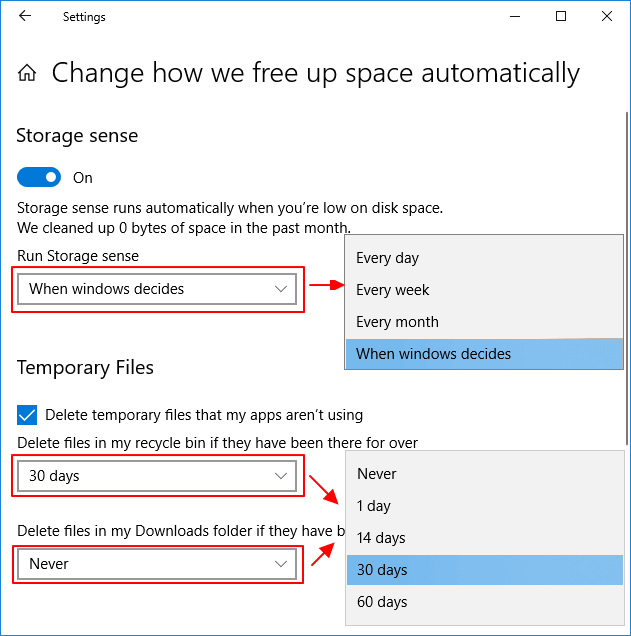Expand the recycle bin 30 days dropdown
The width and height of the screenshot is (631, 636).
click(x=157, y=476)
